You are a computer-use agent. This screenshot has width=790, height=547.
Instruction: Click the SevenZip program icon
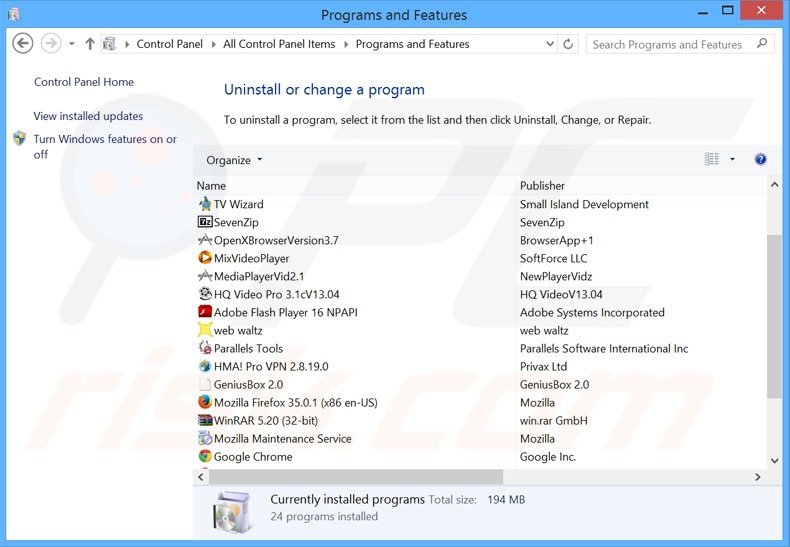tap(205, 222)
